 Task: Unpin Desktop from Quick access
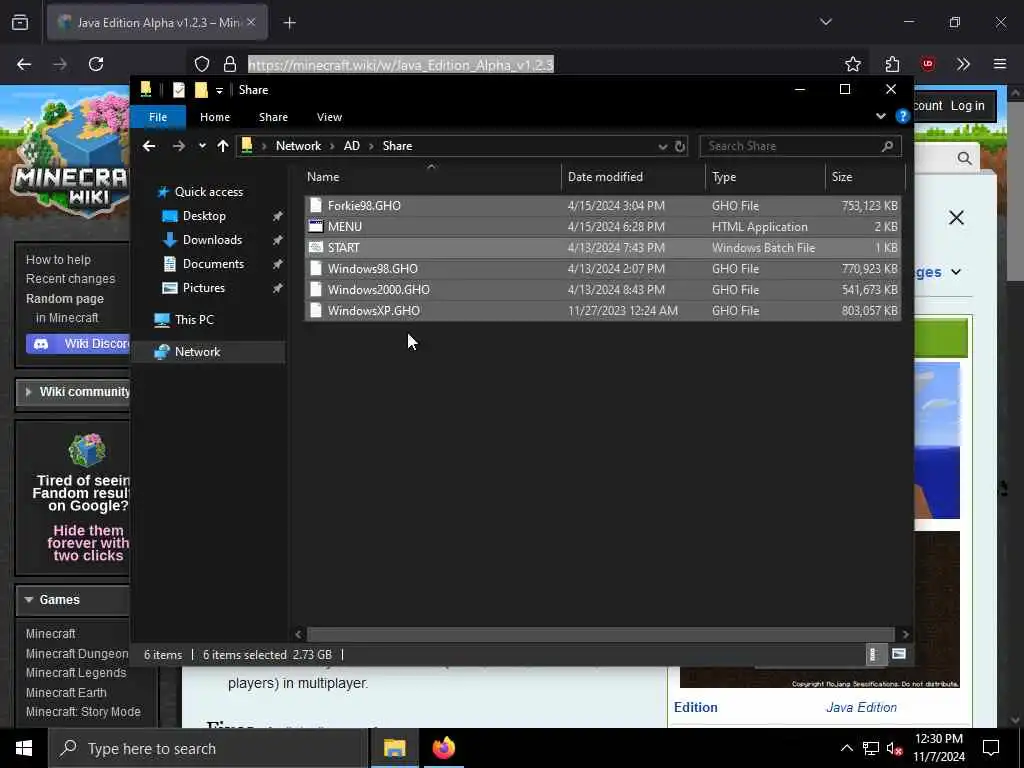tap(278, 216)
